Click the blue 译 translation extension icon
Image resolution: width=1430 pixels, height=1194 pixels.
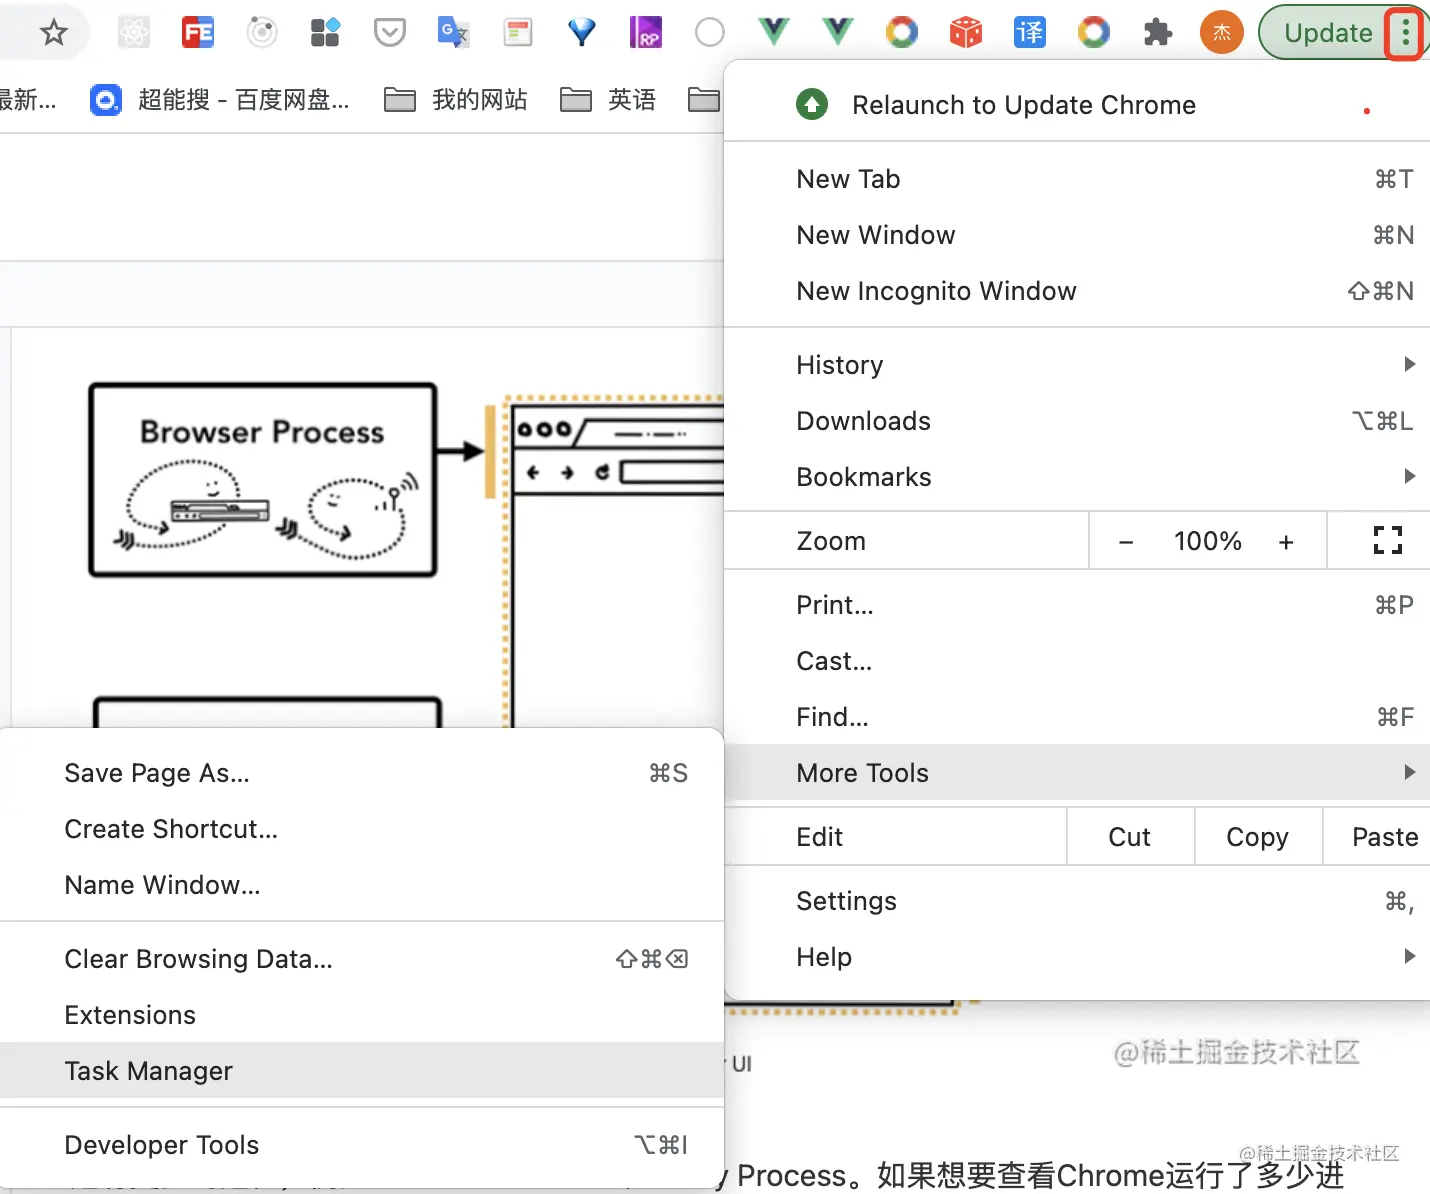(1030, 33)
